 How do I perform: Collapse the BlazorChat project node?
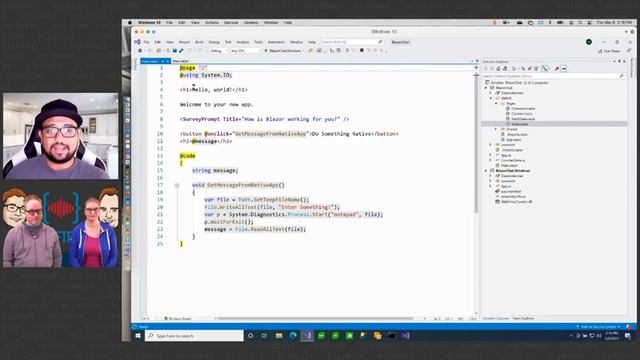[x=486, y=88]
